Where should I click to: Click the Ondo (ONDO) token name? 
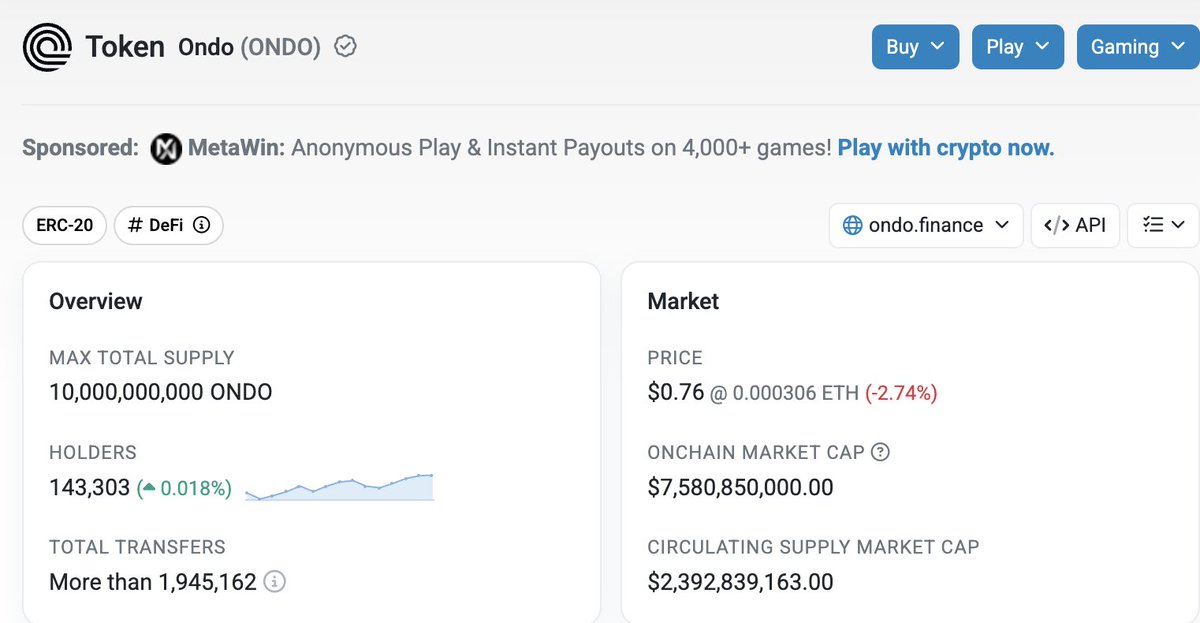tap(249, 47)
